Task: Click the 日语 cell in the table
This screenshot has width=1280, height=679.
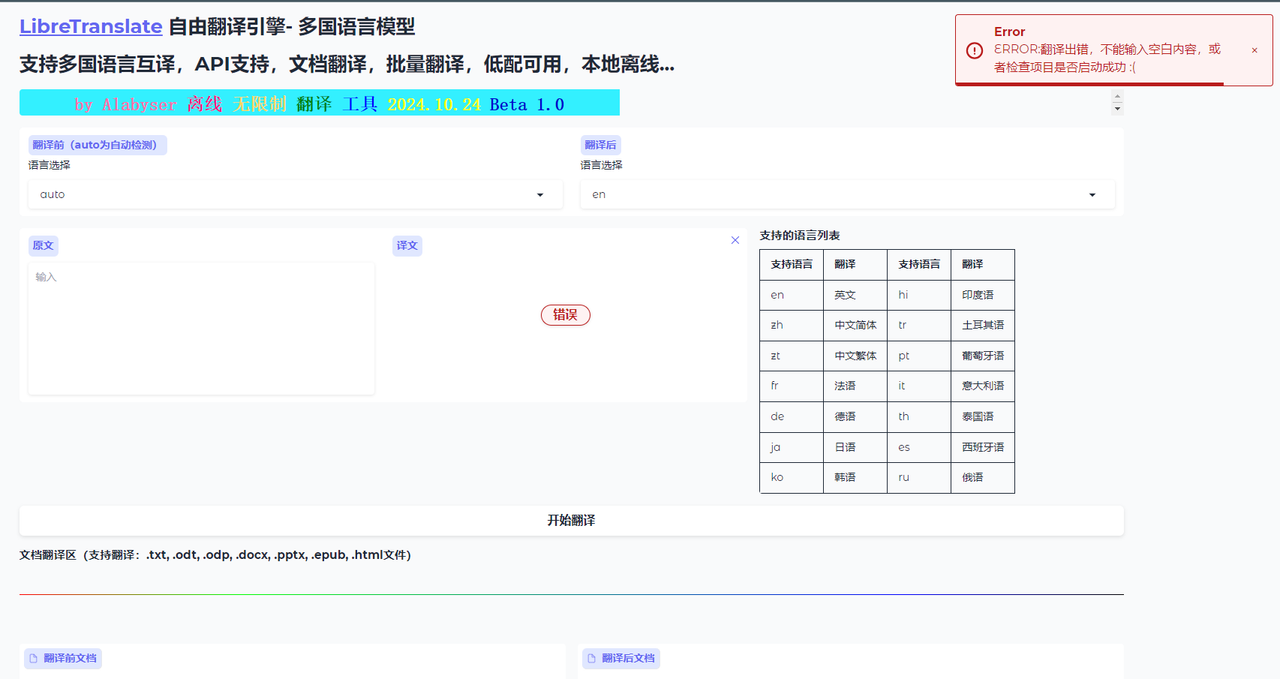Action: tap(855, 447)
